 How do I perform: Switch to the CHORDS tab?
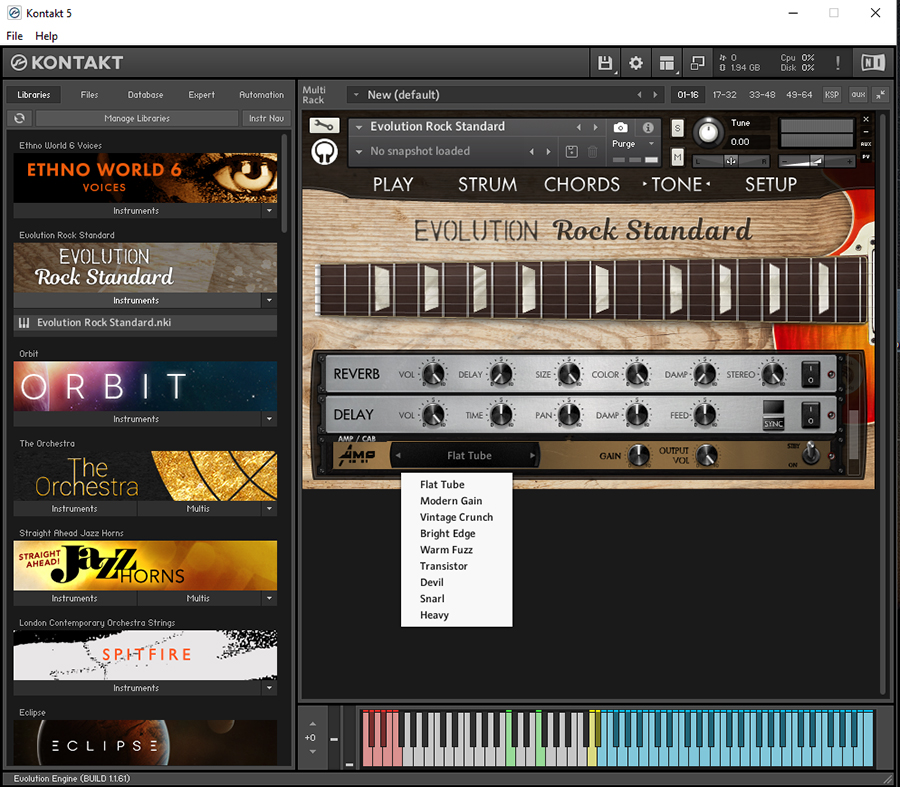581,184
